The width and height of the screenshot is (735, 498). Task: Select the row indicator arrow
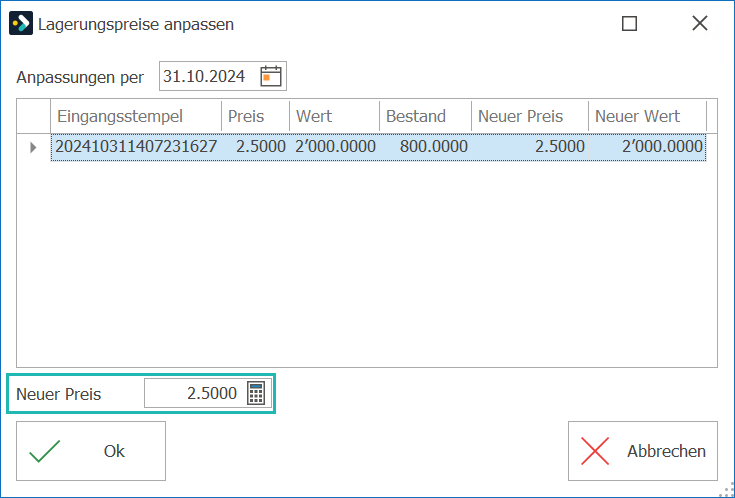(33, 147)
